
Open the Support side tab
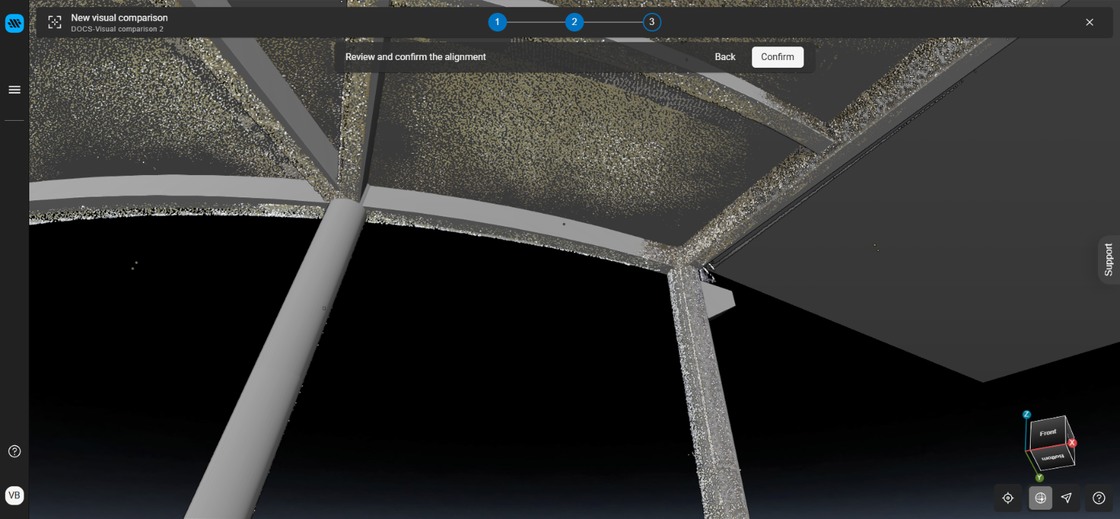(1109, 260)
